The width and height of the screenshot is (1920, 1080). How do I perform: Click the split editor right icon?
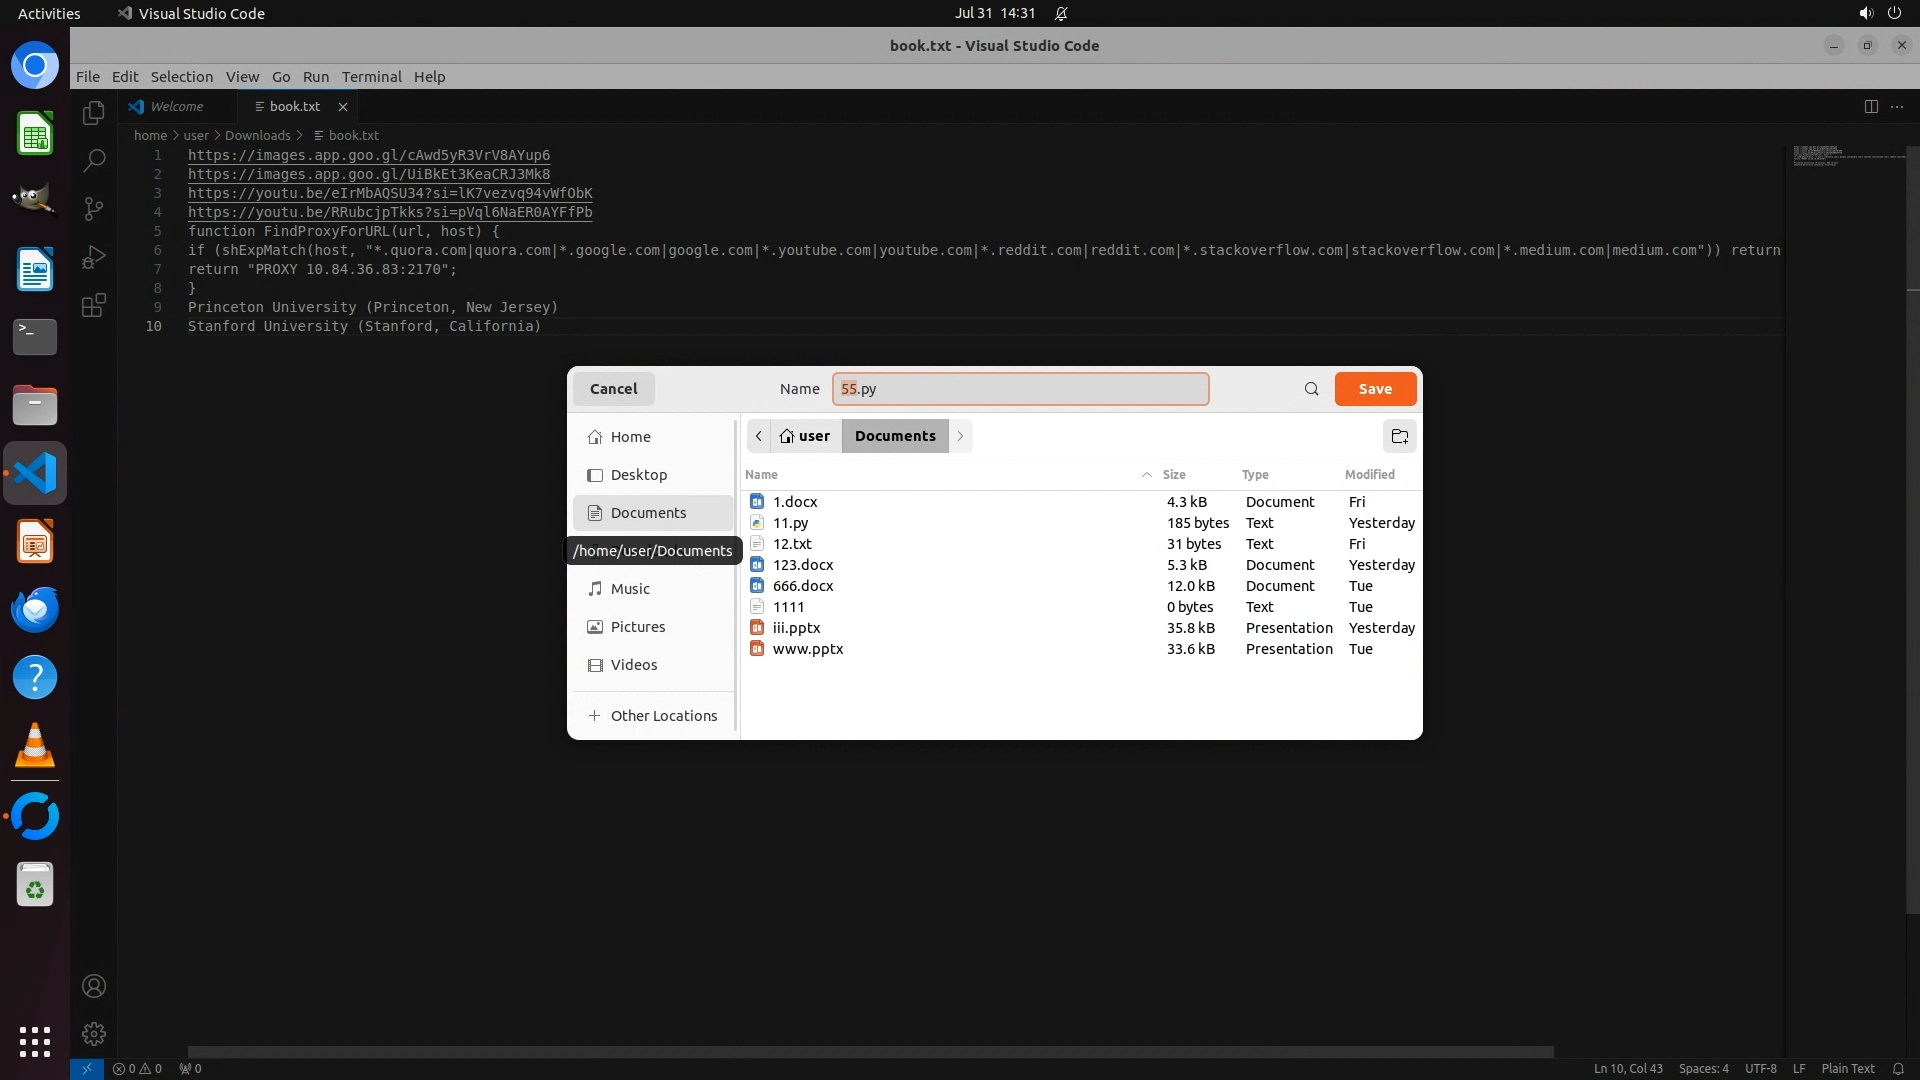pos(1871,107)
